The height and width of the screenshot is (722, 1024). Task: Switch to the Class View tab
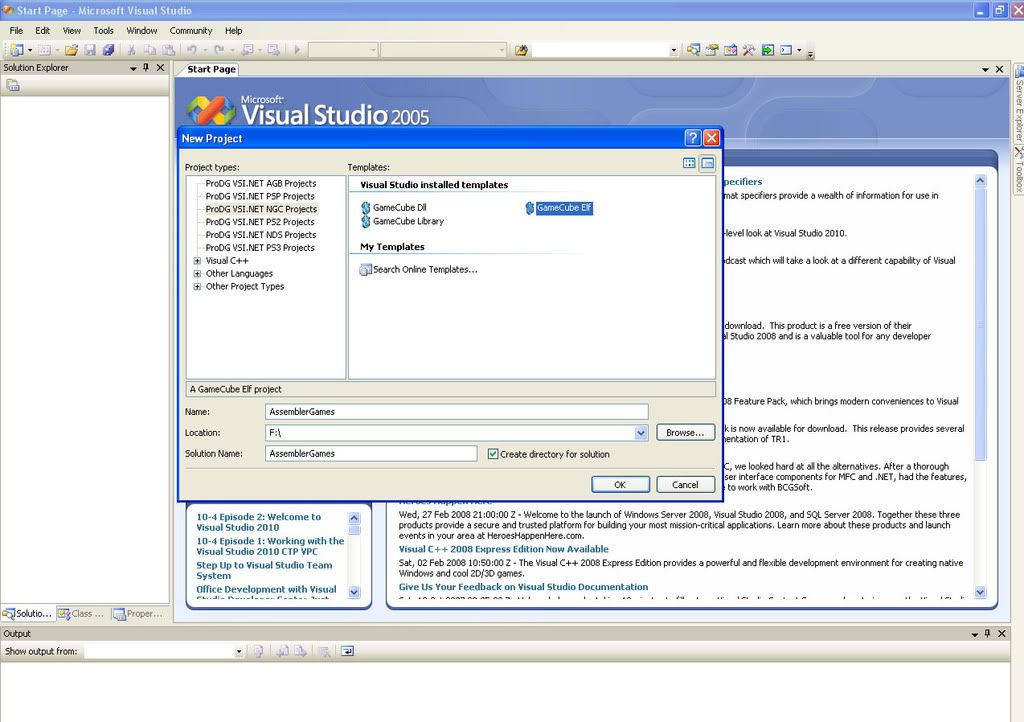(x=82, y=614)
